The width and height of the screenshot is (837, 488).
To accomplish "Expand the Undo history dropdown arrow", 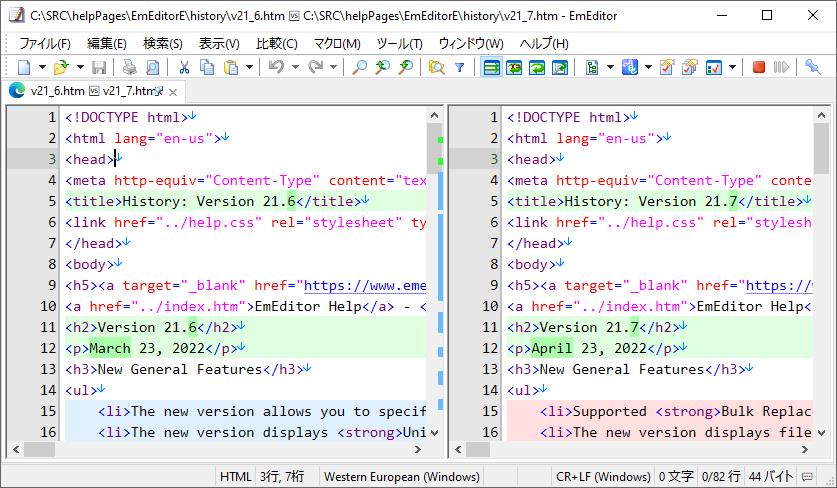I will tap(295, 67).
